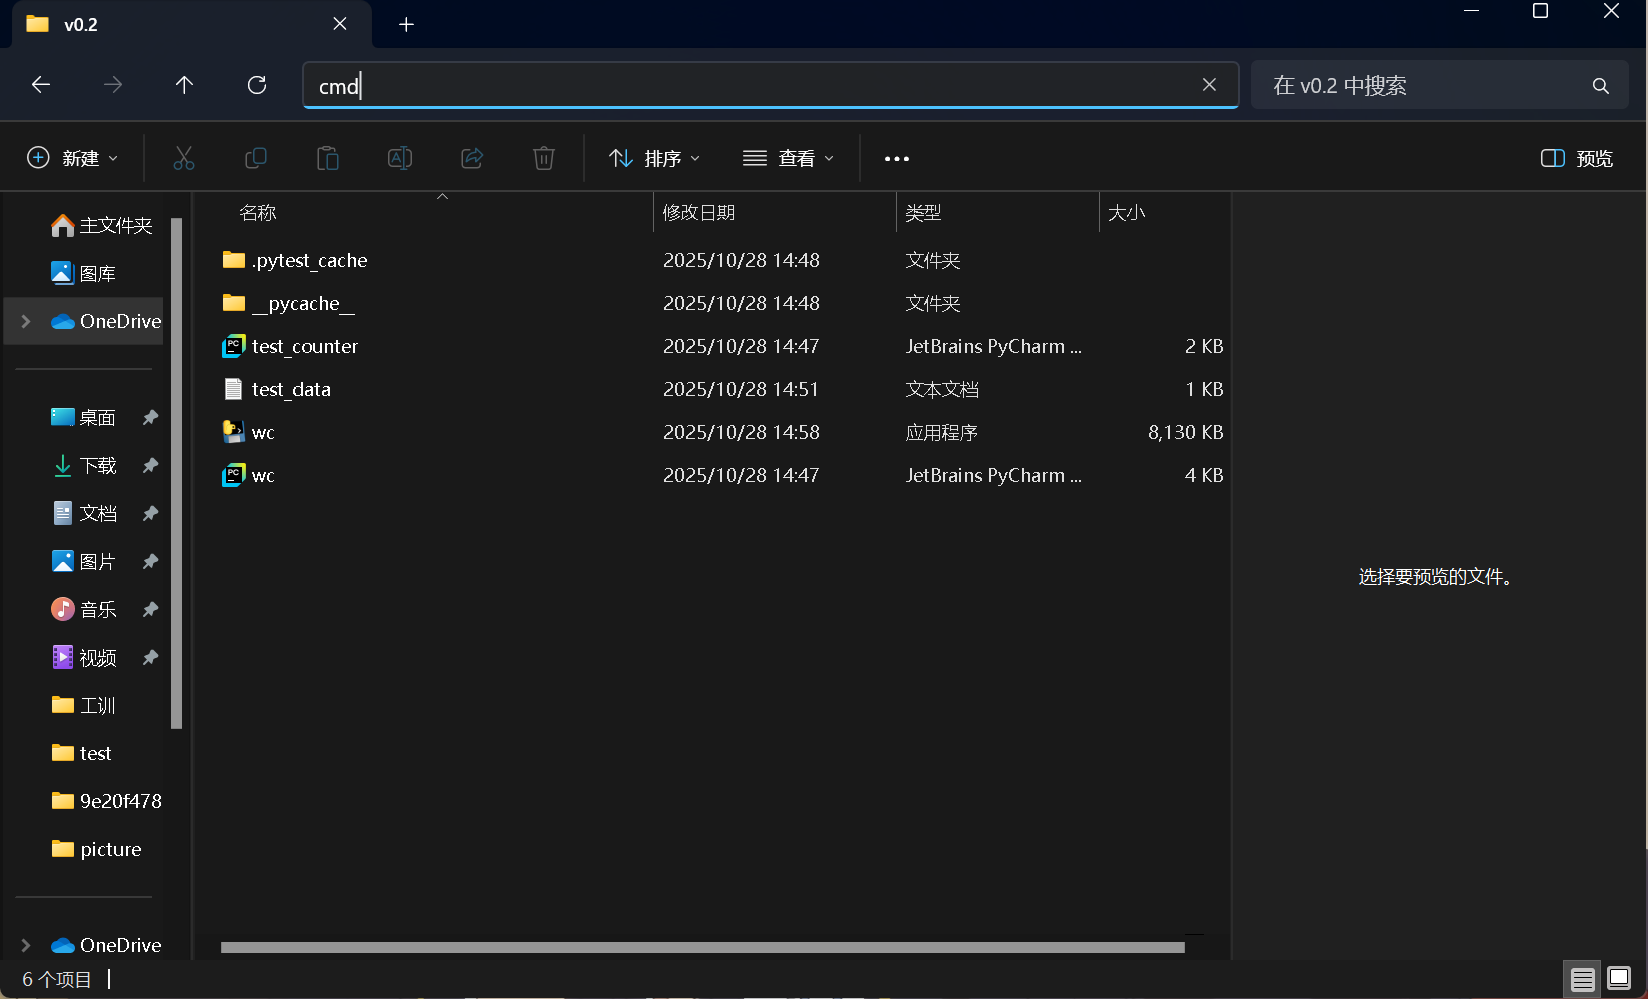The width and height of the screenshot is (1648, 999).
Task: Select the __pycache__ folder
Action: [x=304, y=303]
